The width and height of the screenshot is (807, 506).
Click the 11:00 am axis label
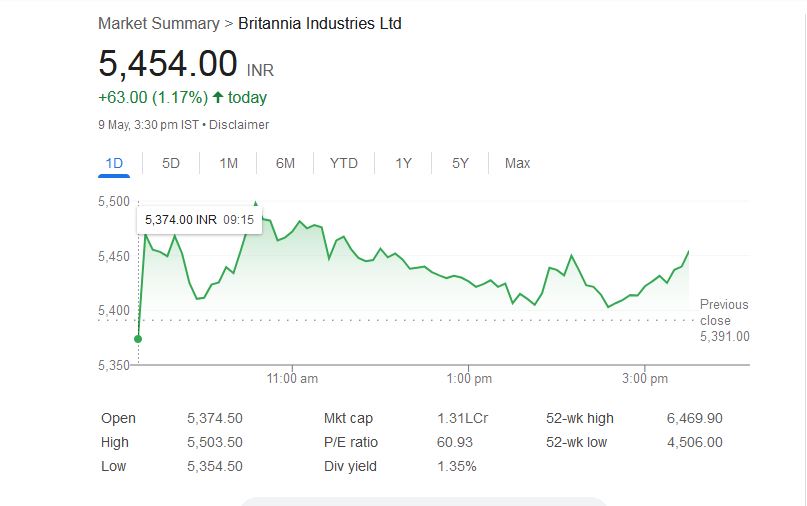pyautogui.click(x=293, y=379)
